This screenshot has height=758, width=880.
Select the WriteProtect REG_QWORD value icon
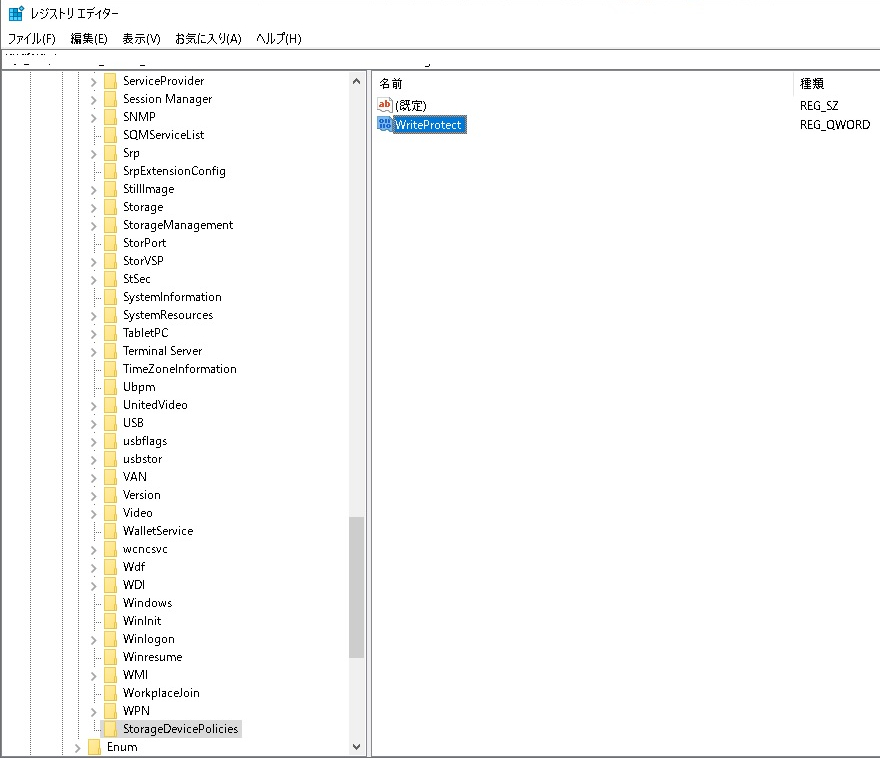385,124
